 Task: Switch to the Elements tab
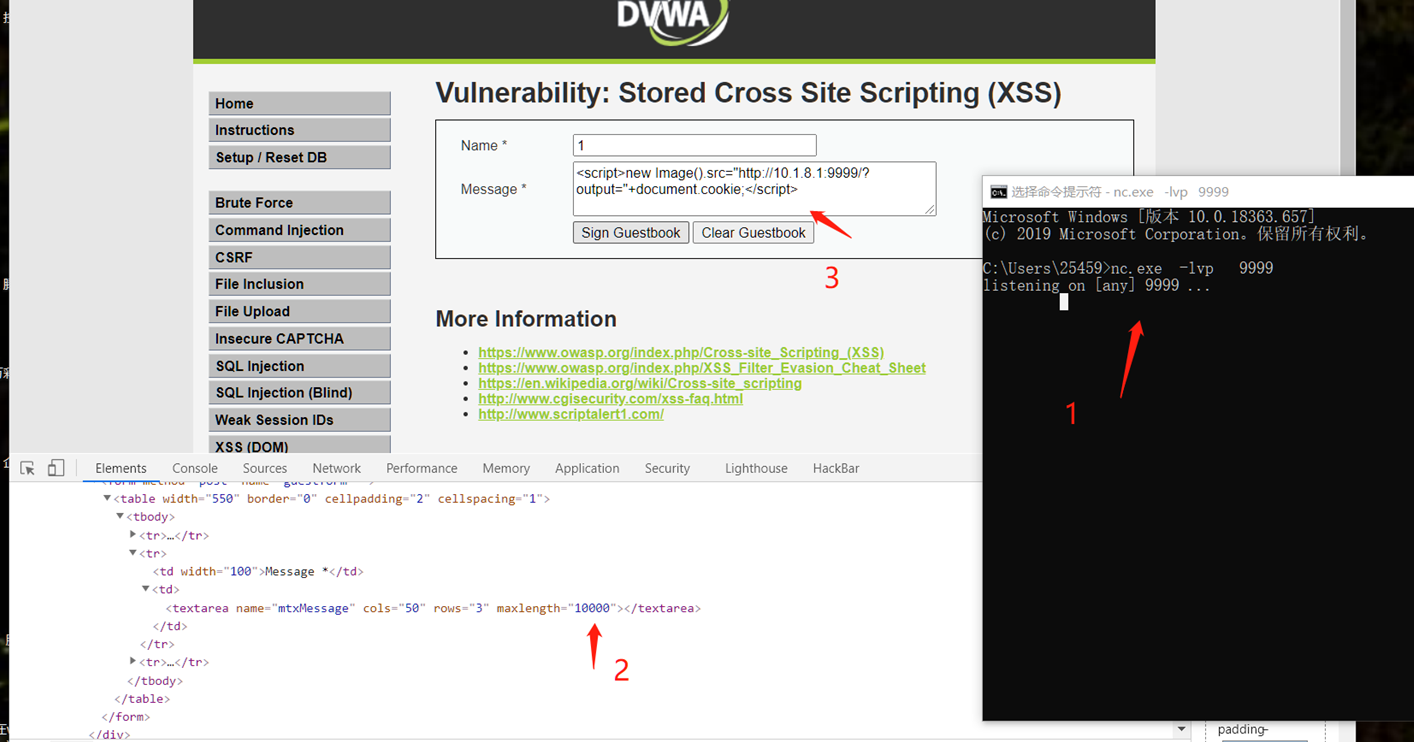[121, 468]
